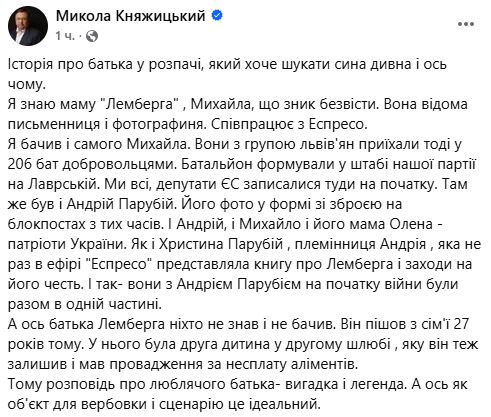
Task: Click the name "Христина Парубій"
Action: [x=221, y=244]
